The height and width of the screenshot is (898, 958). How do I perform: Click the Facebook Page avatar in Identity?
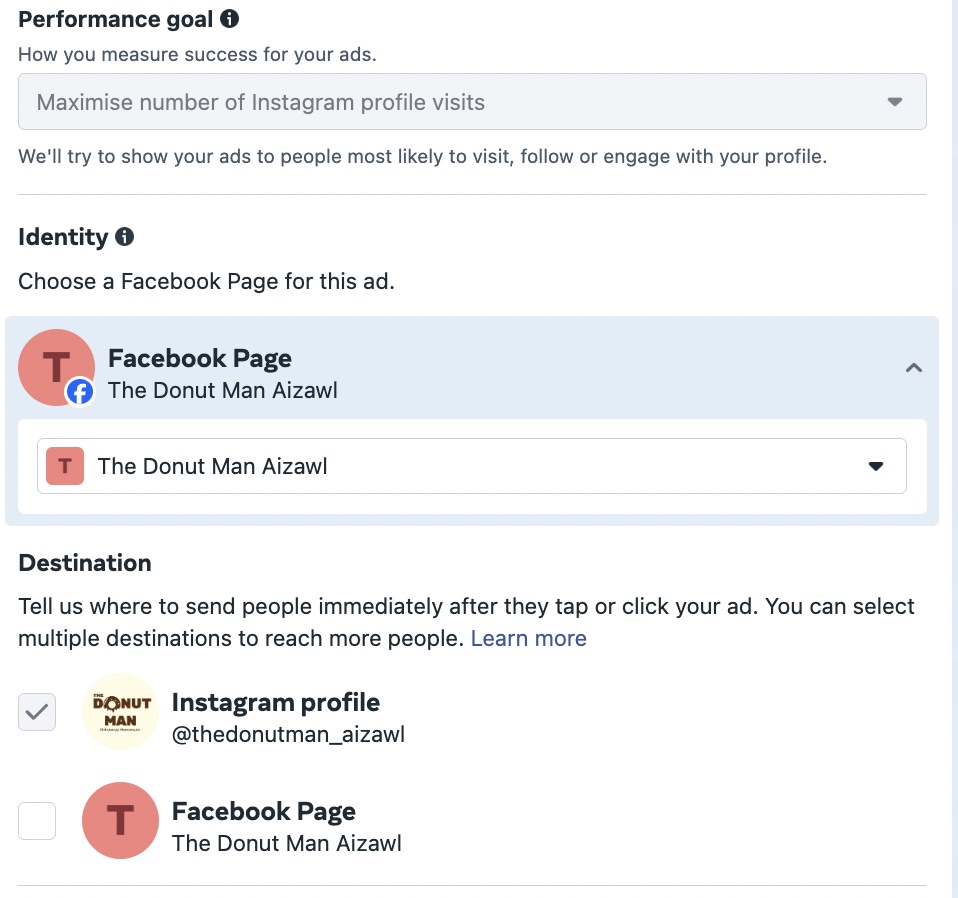point(55,366)
